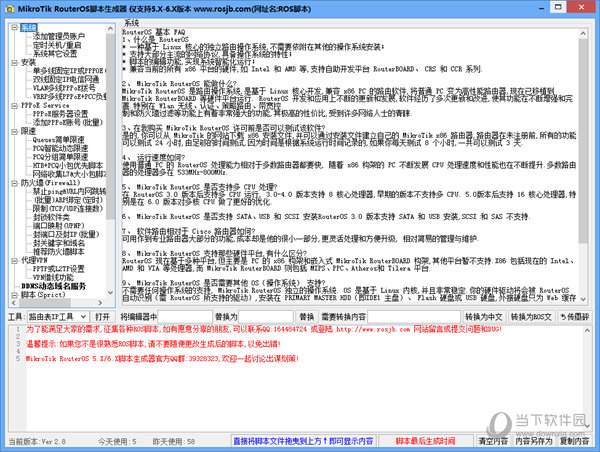This screenshot has width=600, height=452.
Task: Select 添加管理员账户 in the tree
Action: tap(59, 36)
